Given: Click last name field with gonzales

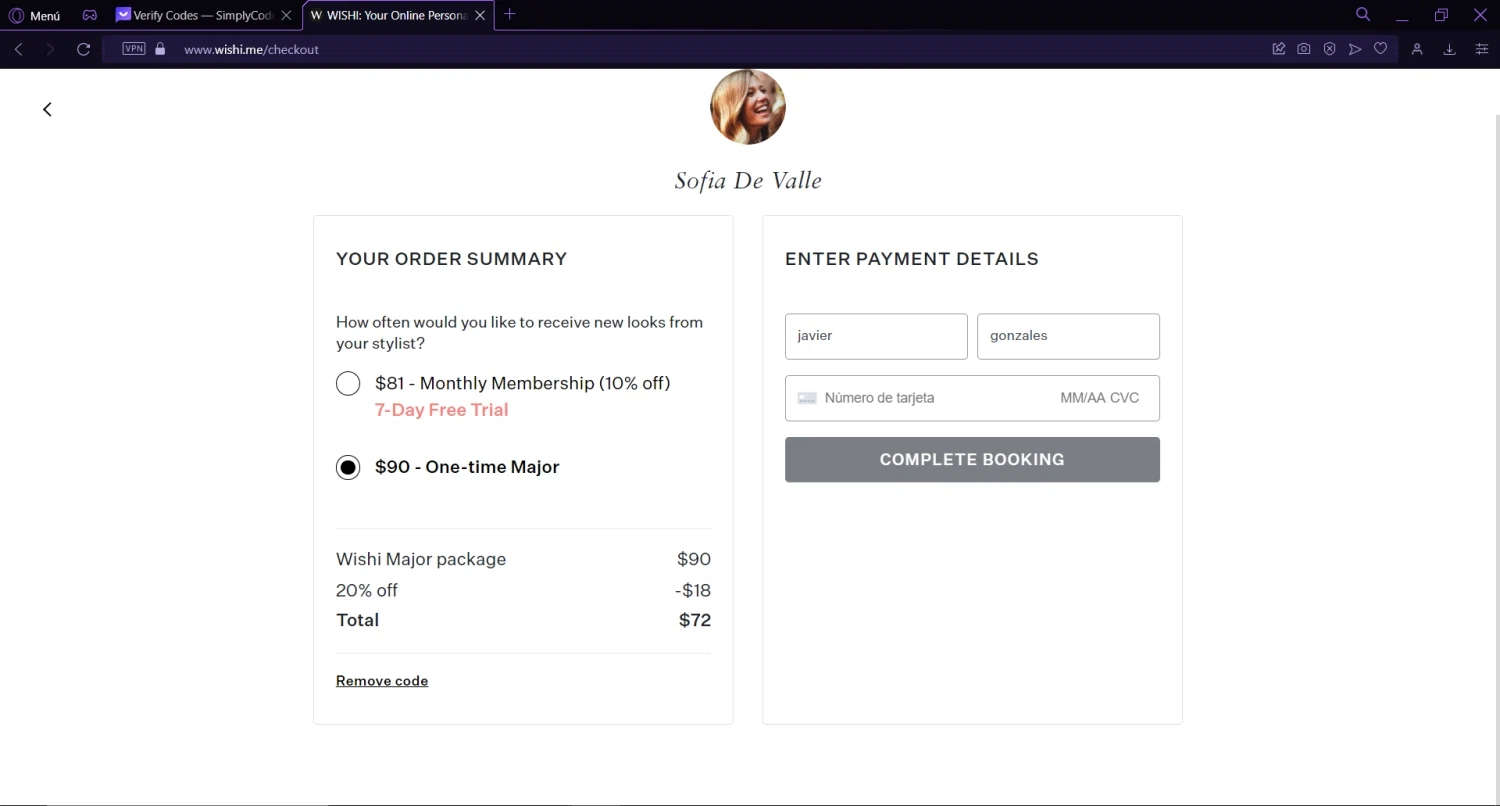Looking at the screenshot, I should [x=1068, y=336].
